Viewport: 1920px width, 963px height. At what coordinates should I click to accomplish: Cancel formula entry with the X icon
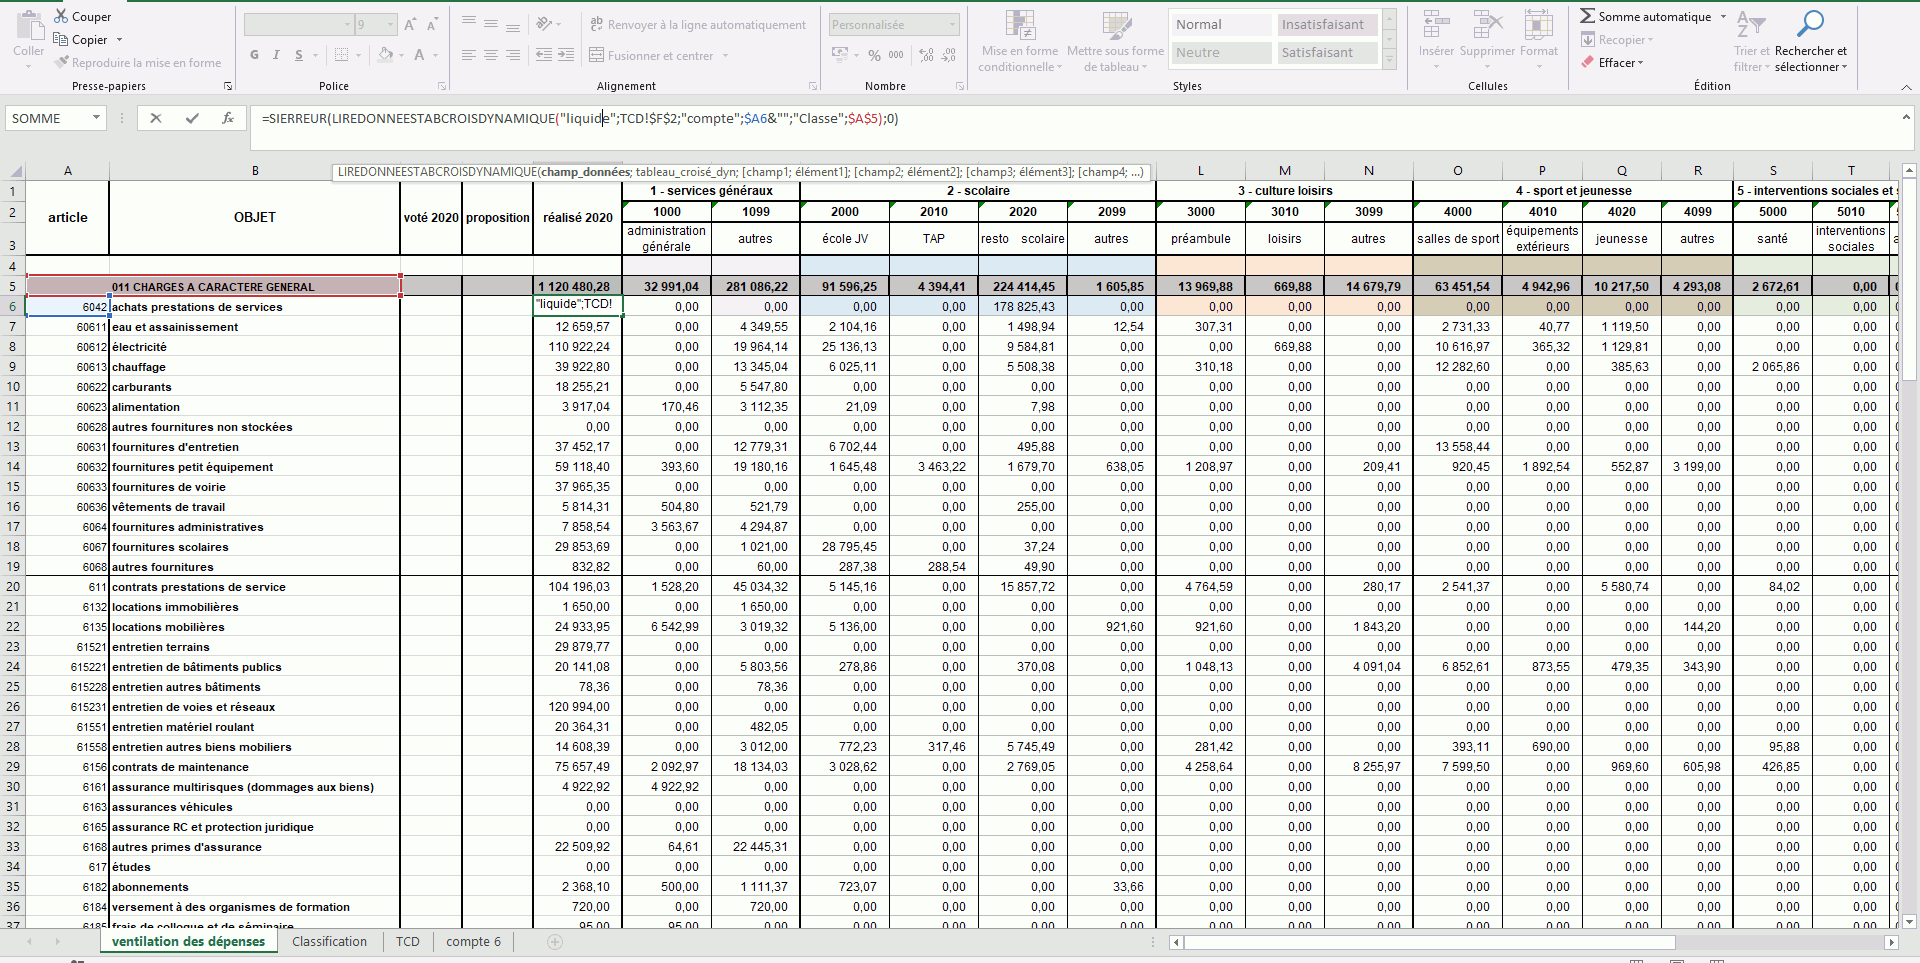[x=156, y=118]
